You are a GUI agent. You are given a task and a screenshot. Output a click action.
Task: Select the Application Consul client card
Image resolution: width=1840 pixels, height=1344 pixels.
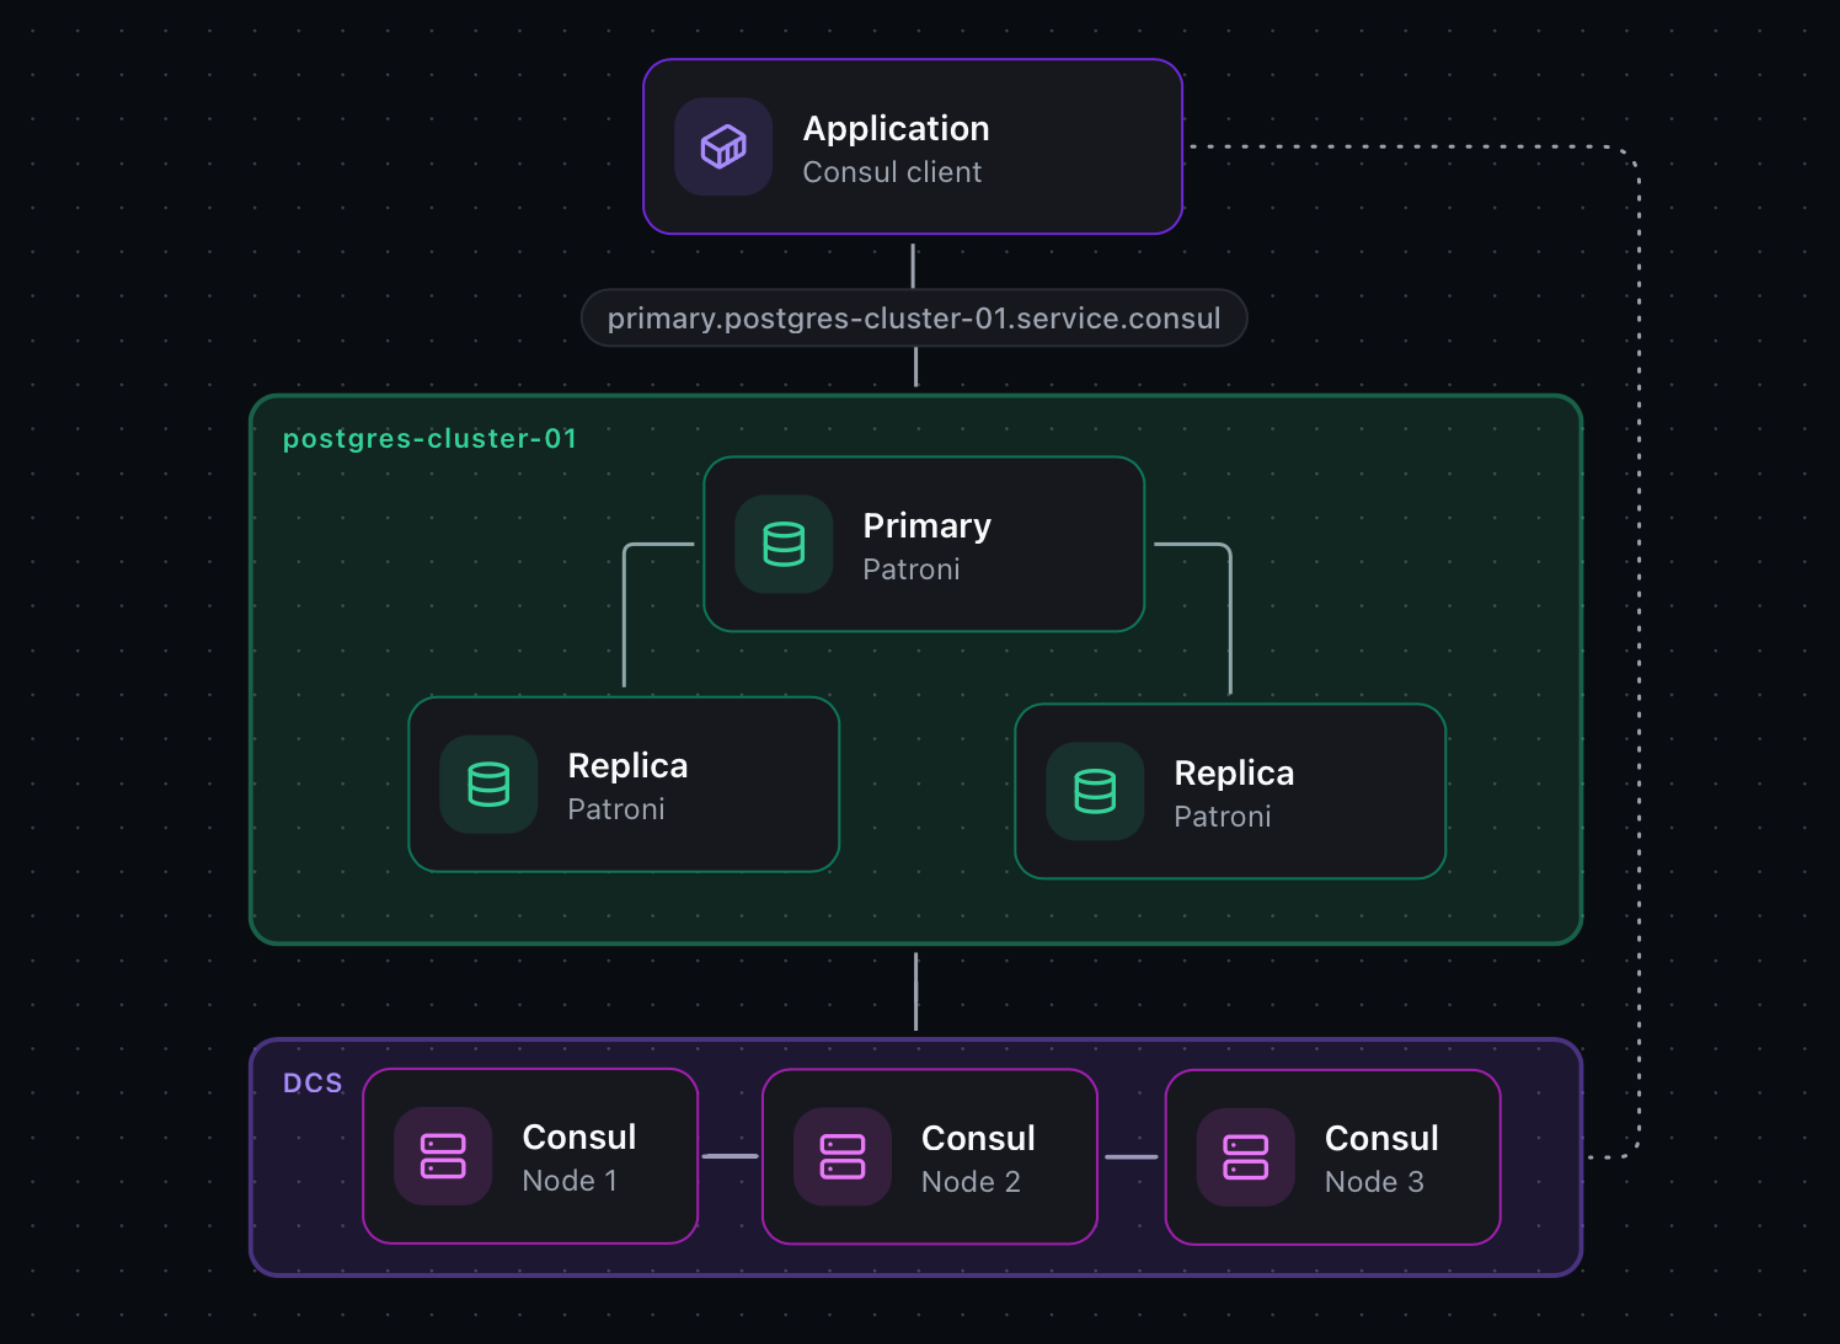(x=913, y=147)
